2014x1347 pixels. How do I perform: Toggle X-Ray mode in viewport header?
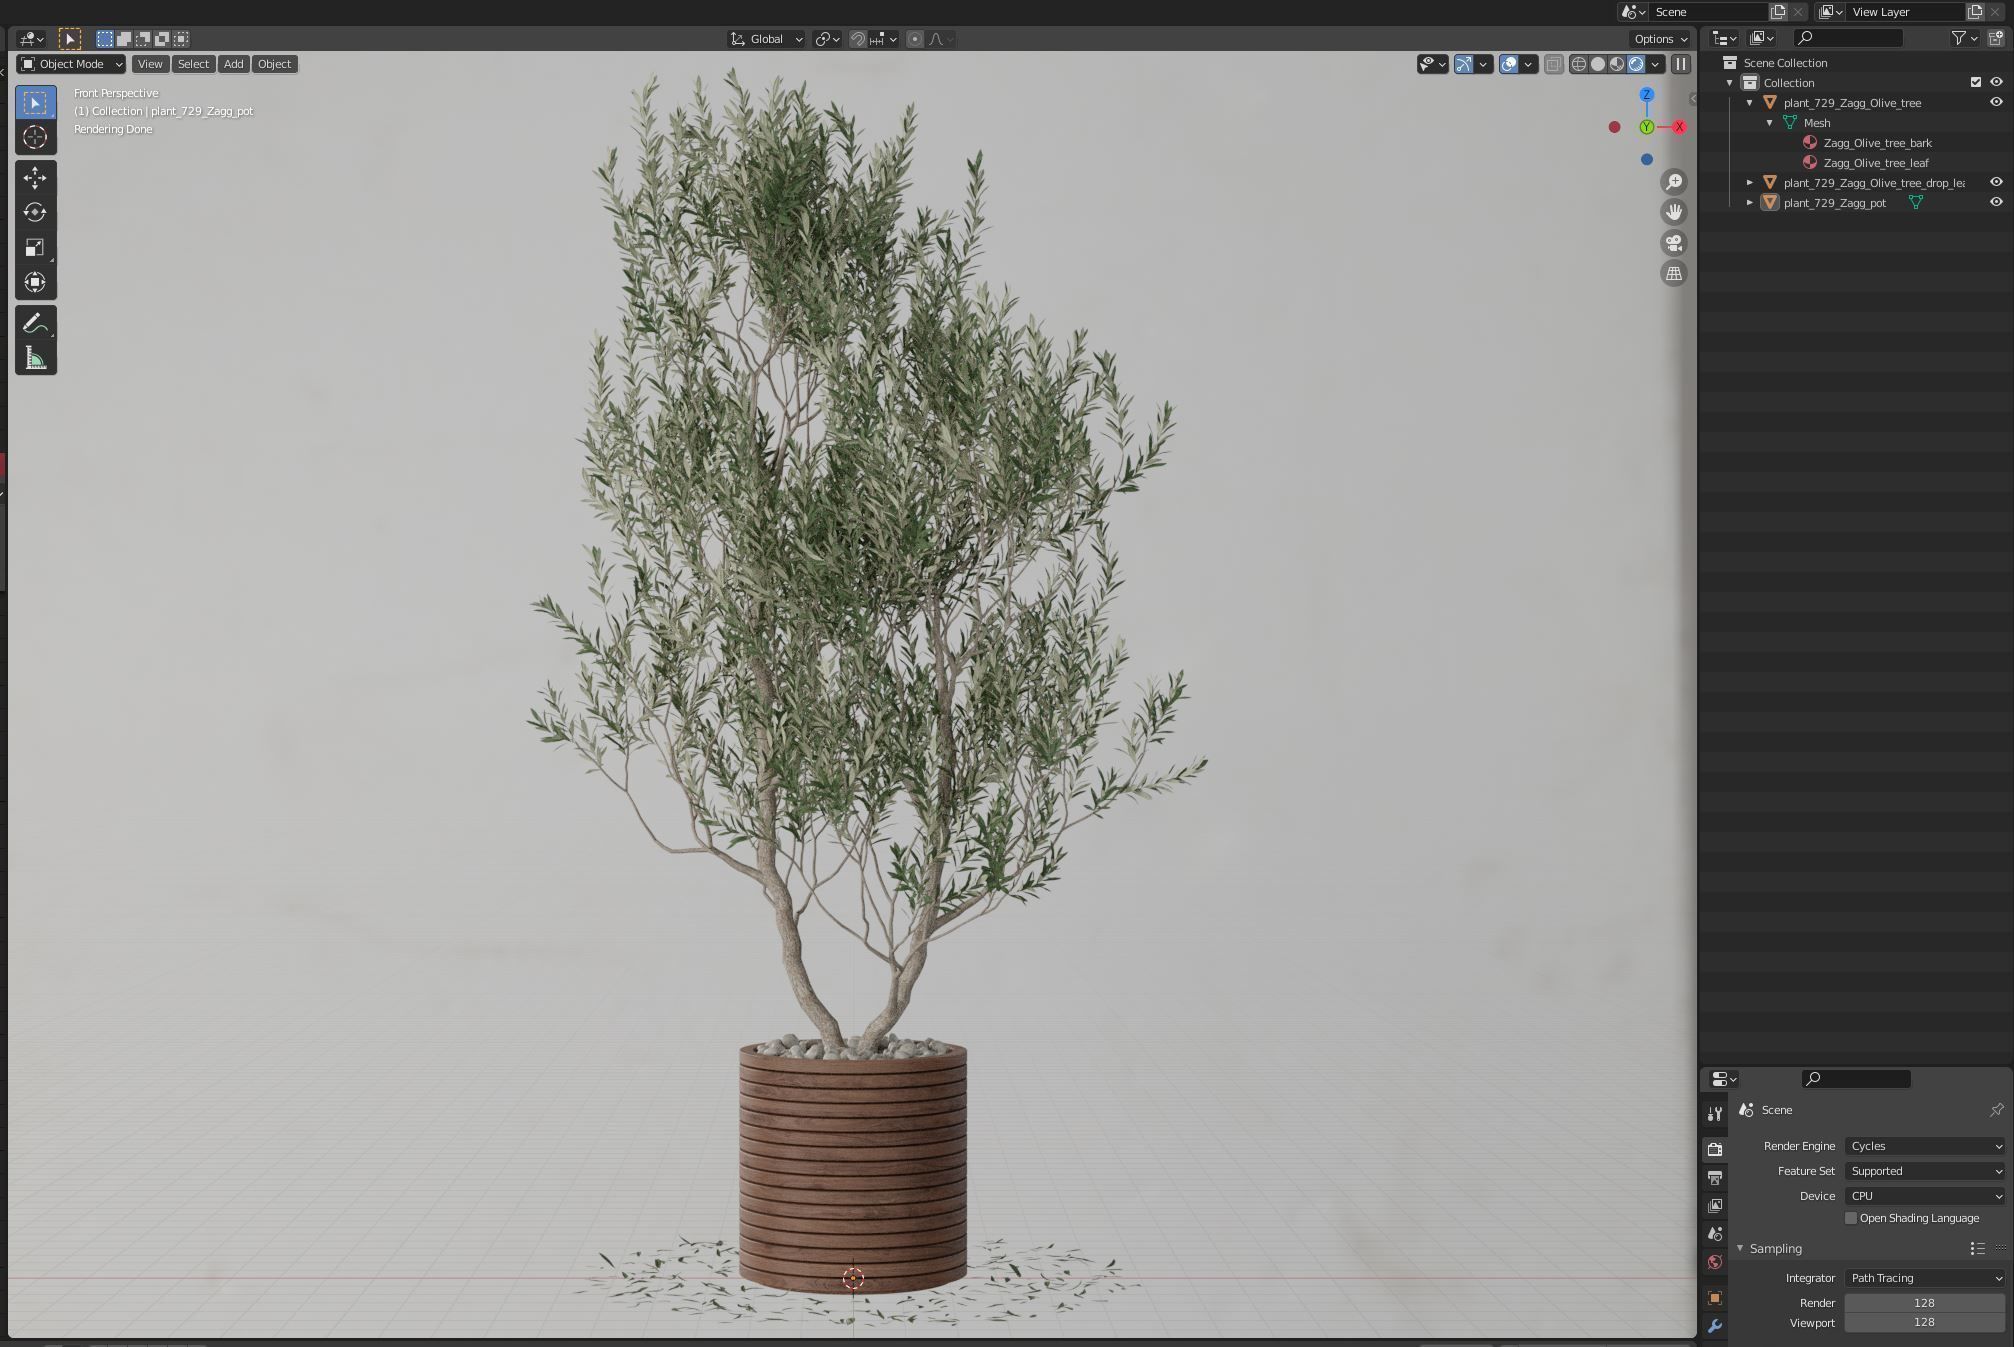(x=1553, y=64)
